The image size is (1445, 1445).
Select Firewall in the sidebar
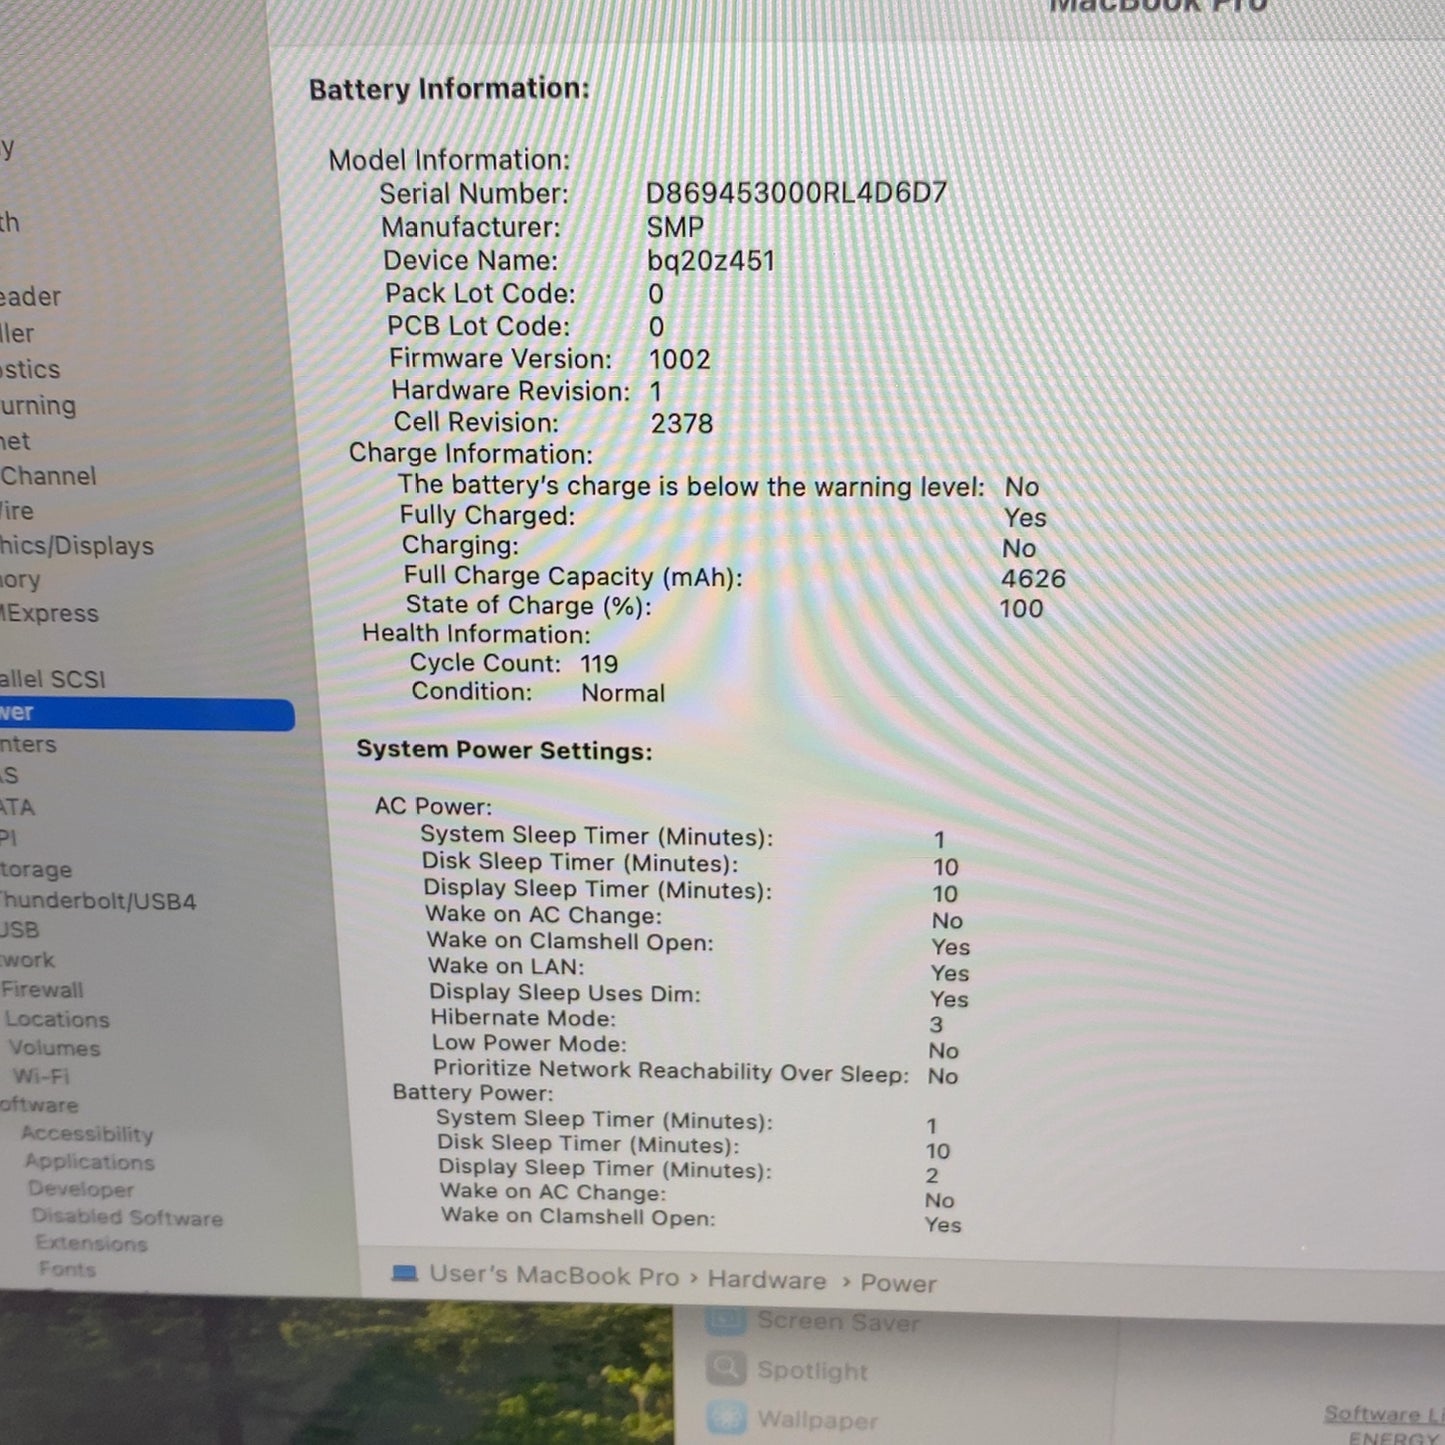tap(42, 990)
